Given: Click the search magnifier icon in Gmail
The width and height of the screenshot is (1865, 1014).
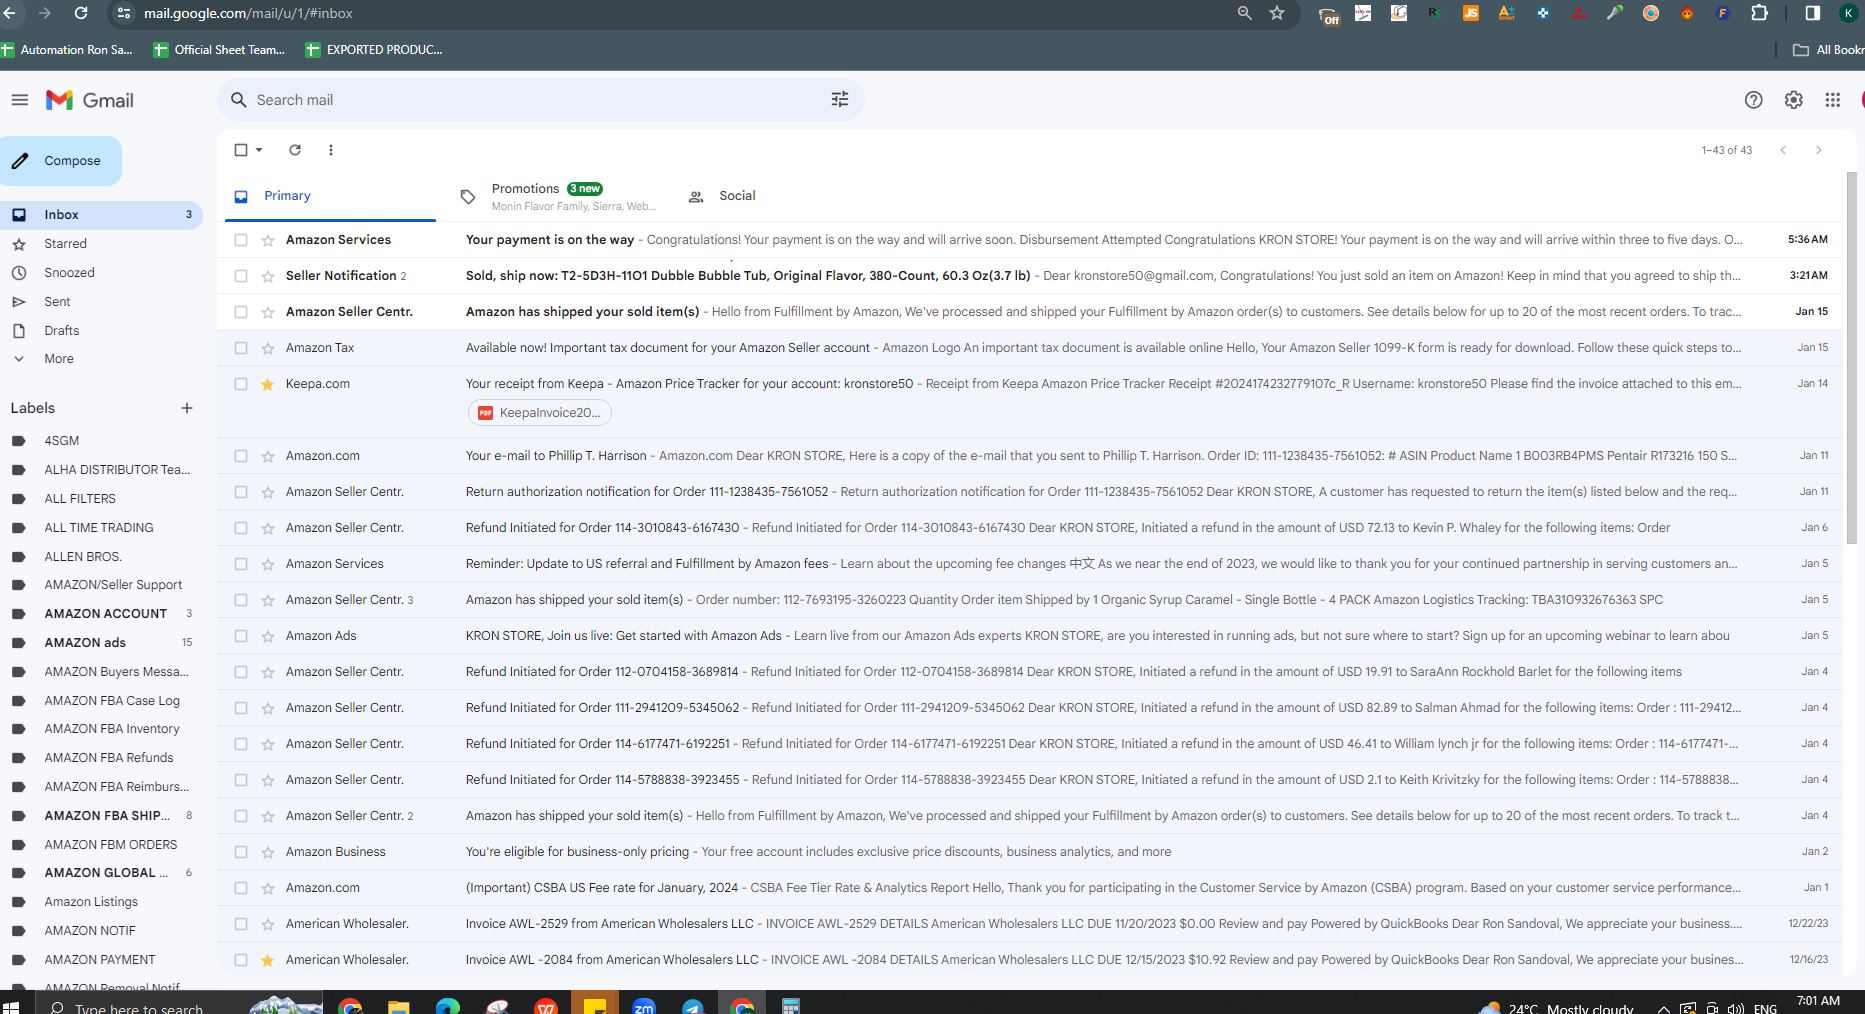Looking at the screenshot, I should point(238,100).
